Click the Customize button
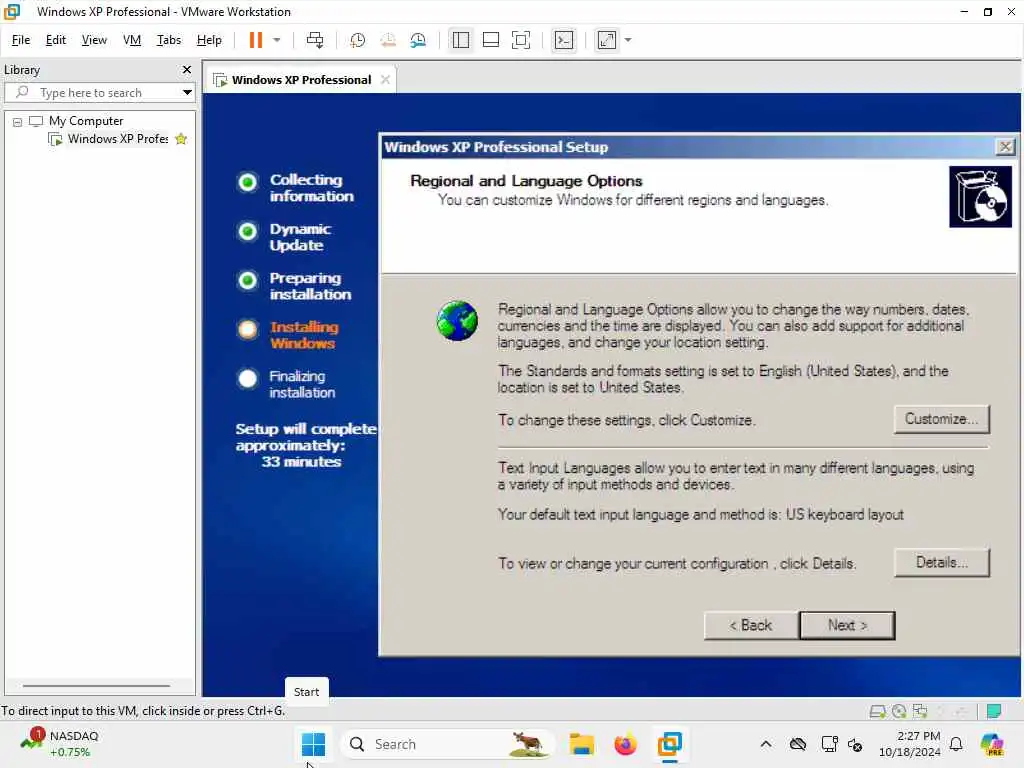Viewport: 1024px width, 768px height. coord(941,419)
